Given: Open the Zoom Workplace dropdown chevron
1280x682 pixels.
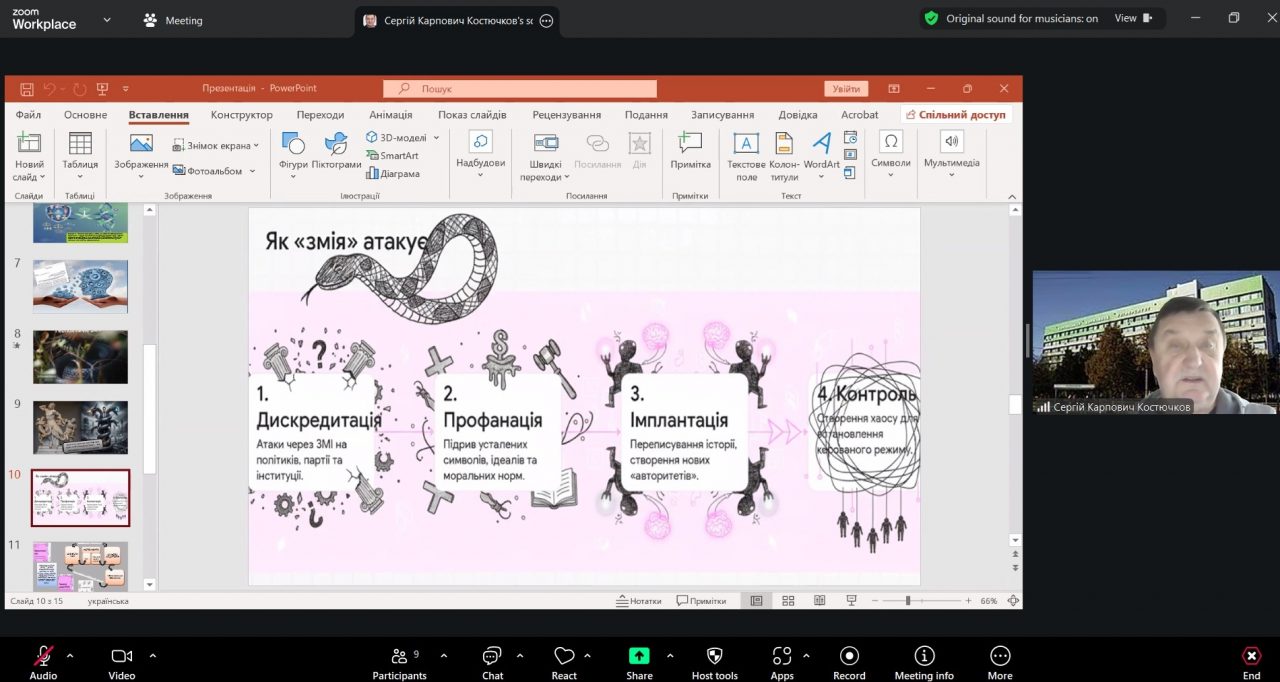Looking at the screenshot, I should [107, 19].
